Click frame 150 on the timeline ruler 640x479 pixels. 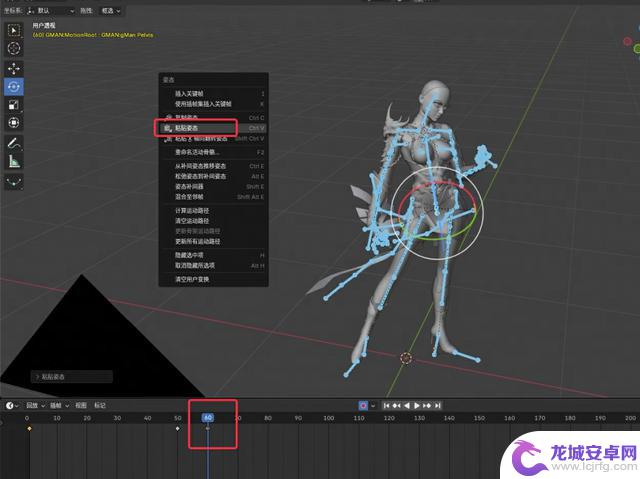pyautogui.click(x=480, y=418)
